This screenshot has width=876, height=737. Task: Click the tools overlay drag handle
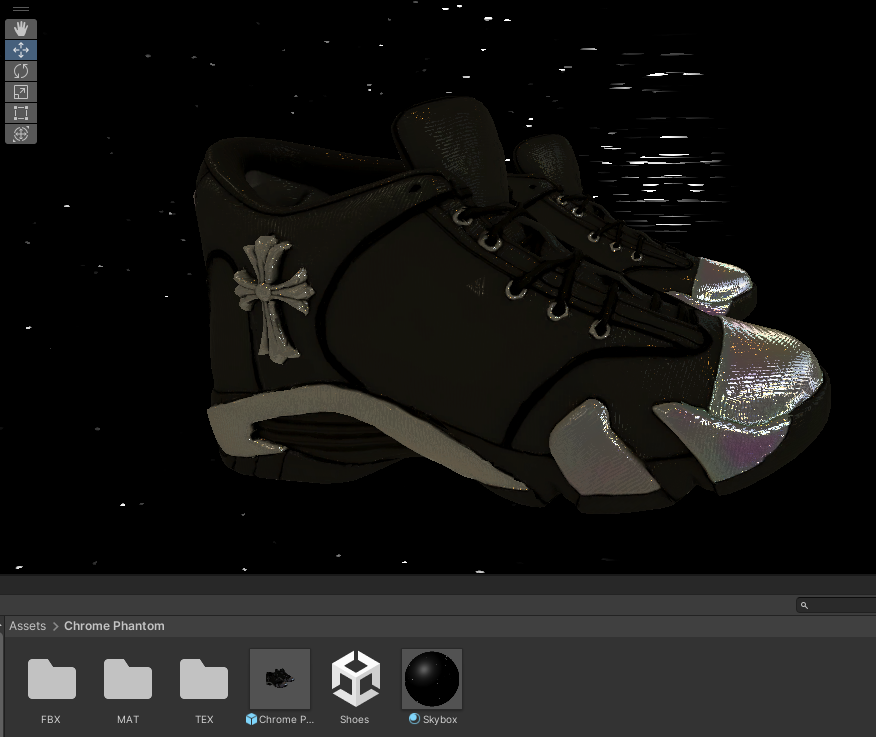coord(21,9)
